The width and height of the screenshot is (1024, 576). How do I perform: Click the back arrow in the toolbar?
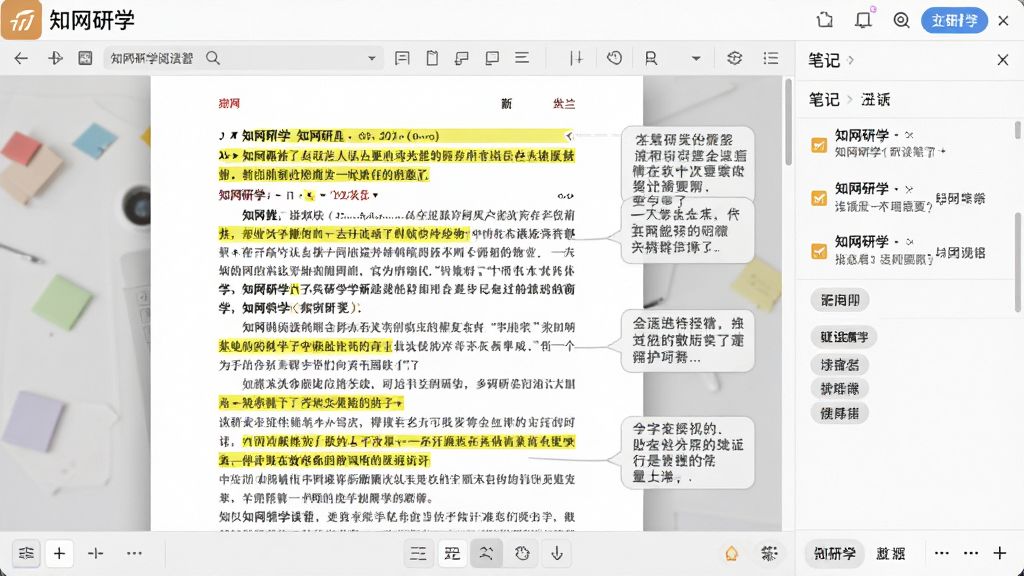21,58
